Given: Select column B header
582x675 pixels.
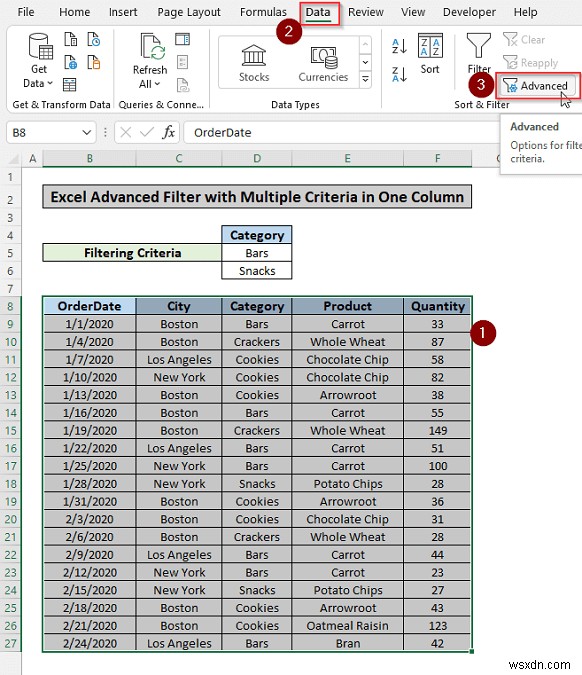Looking at the screenshot, I should click(x=90, y=158).
